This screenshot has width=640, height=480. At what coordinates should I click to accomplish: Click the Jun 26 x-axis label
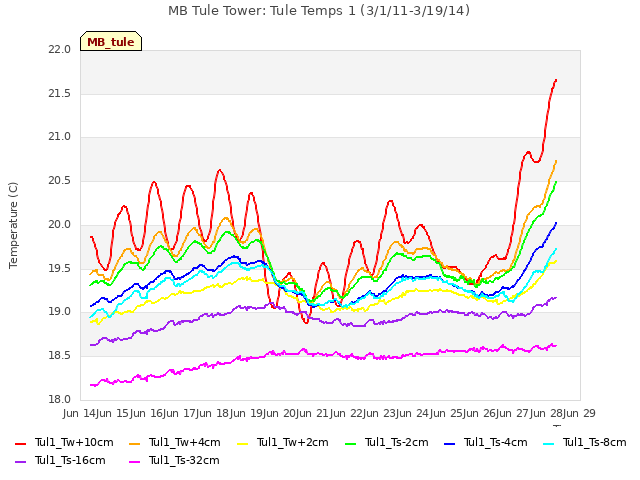[480, 413]
